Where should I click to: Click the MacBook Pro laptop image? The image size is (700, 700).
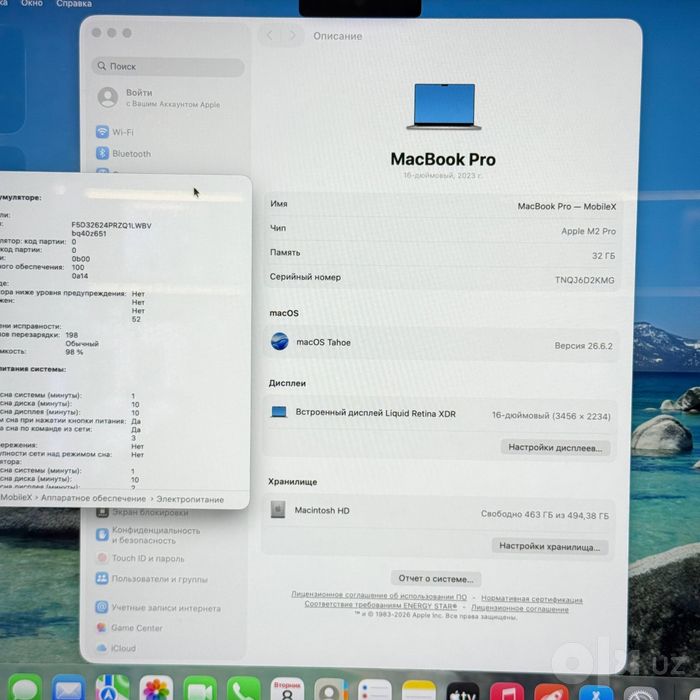click(x=444, y=107)
